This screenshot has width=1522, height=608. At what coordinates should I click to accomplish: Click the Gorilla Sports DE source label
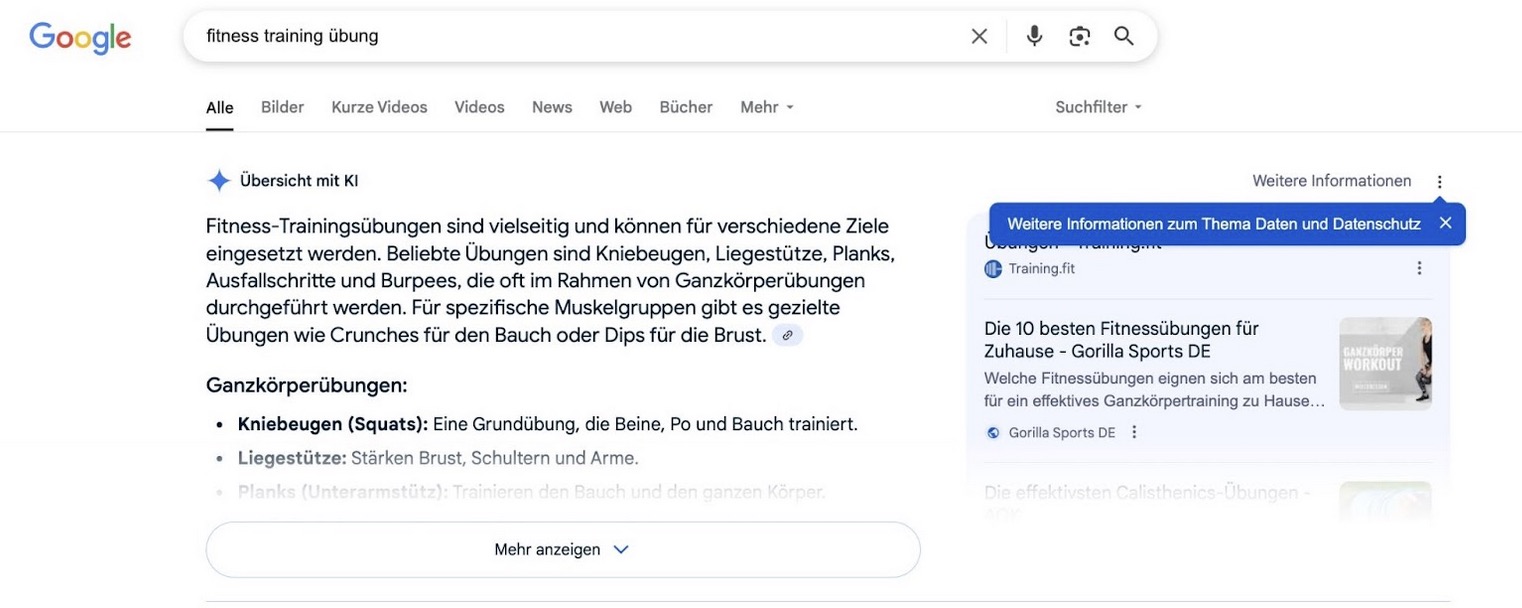point(1062,433)
